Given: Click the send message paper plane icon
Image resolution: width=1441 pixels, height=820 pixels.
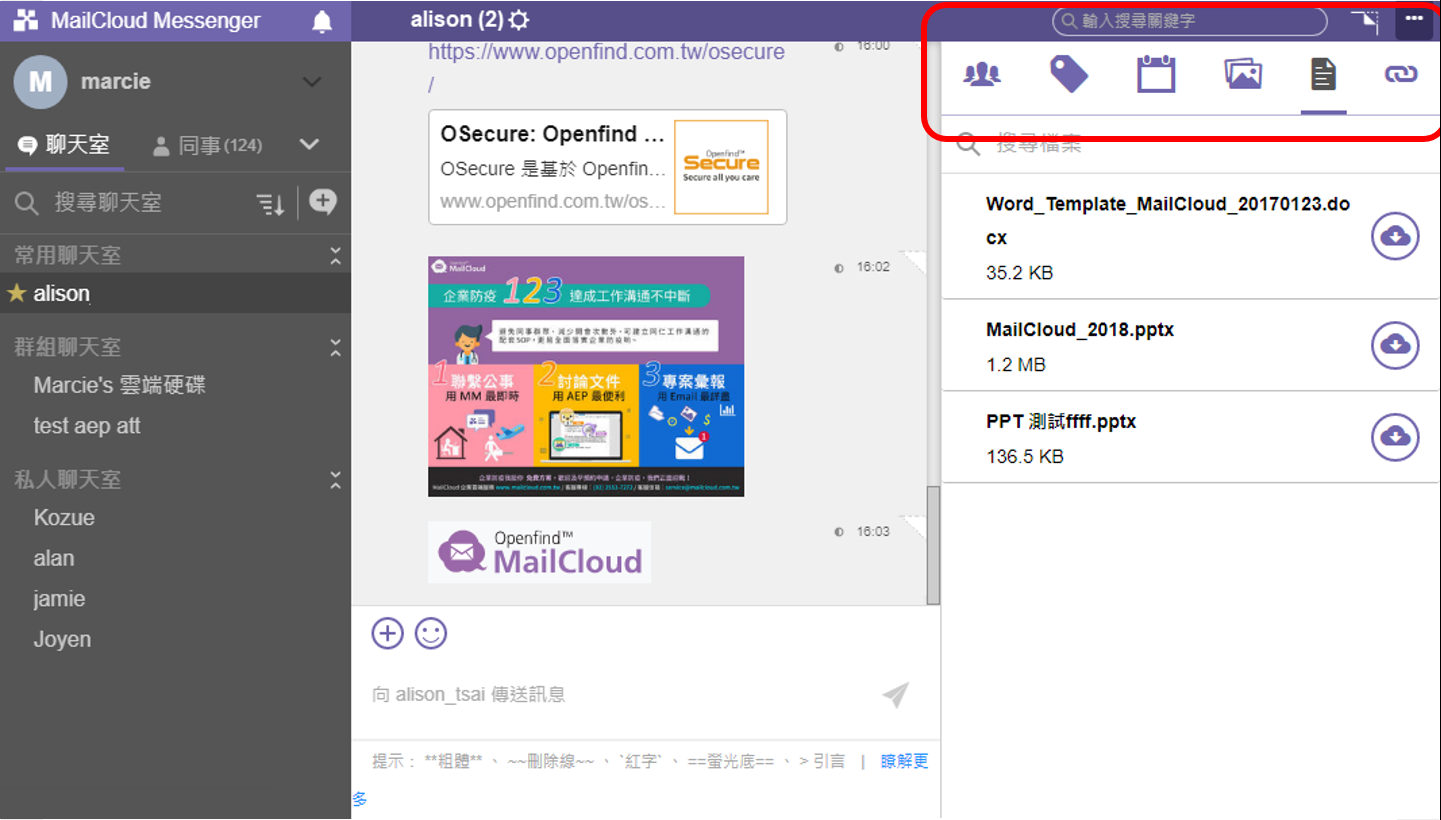Looking at the screenshot, I should [896, 695].
